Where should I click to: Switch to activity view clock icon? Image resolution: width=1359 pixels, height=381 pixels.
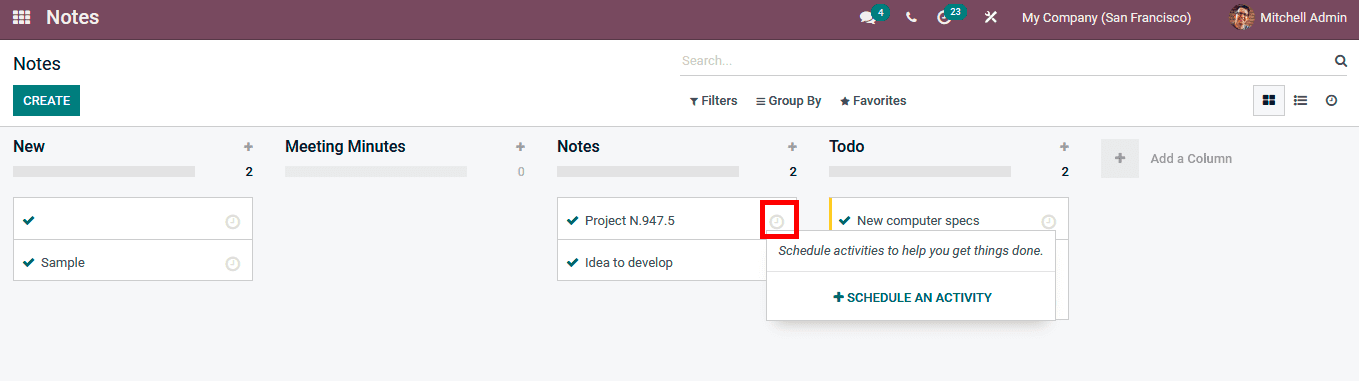pyautogui.click(x=1331, y=100)
